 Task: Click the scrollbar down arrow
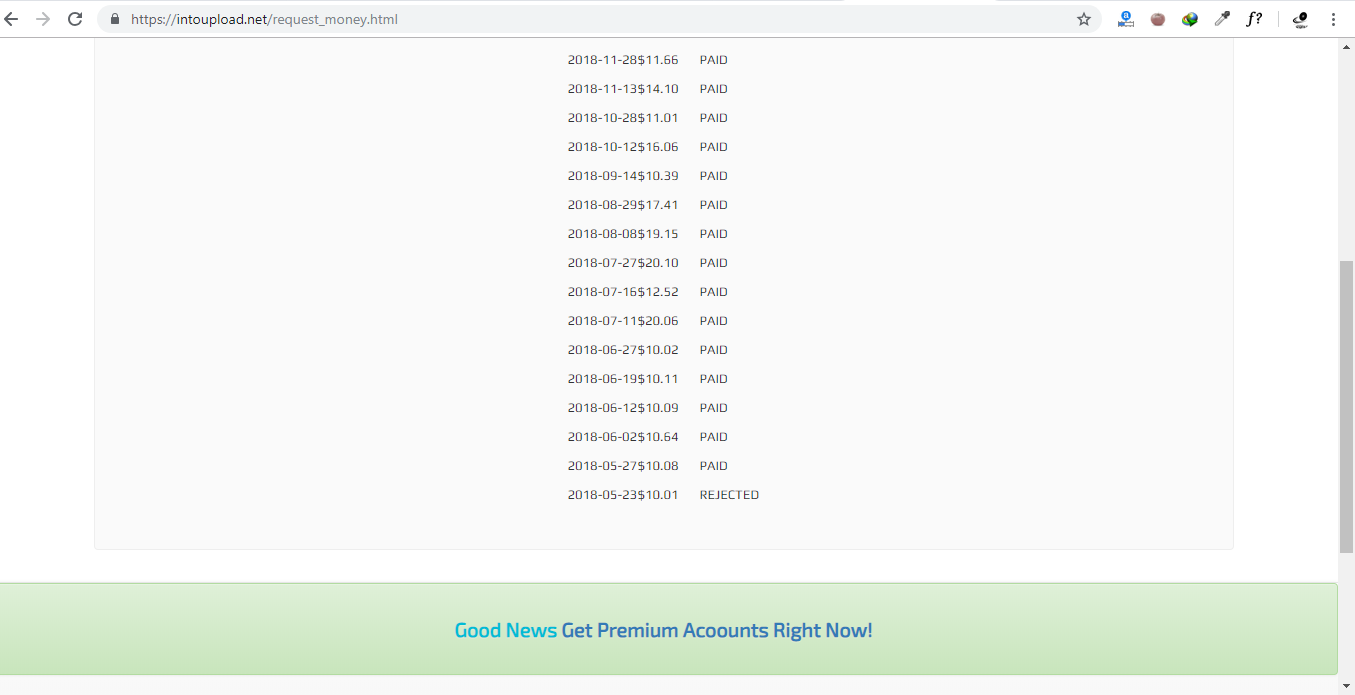(1347, 686)
